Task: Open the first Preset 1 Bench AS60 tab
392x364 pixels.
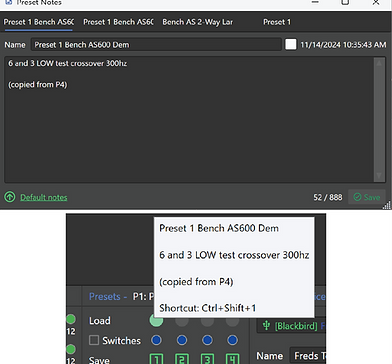Action: 38,22
